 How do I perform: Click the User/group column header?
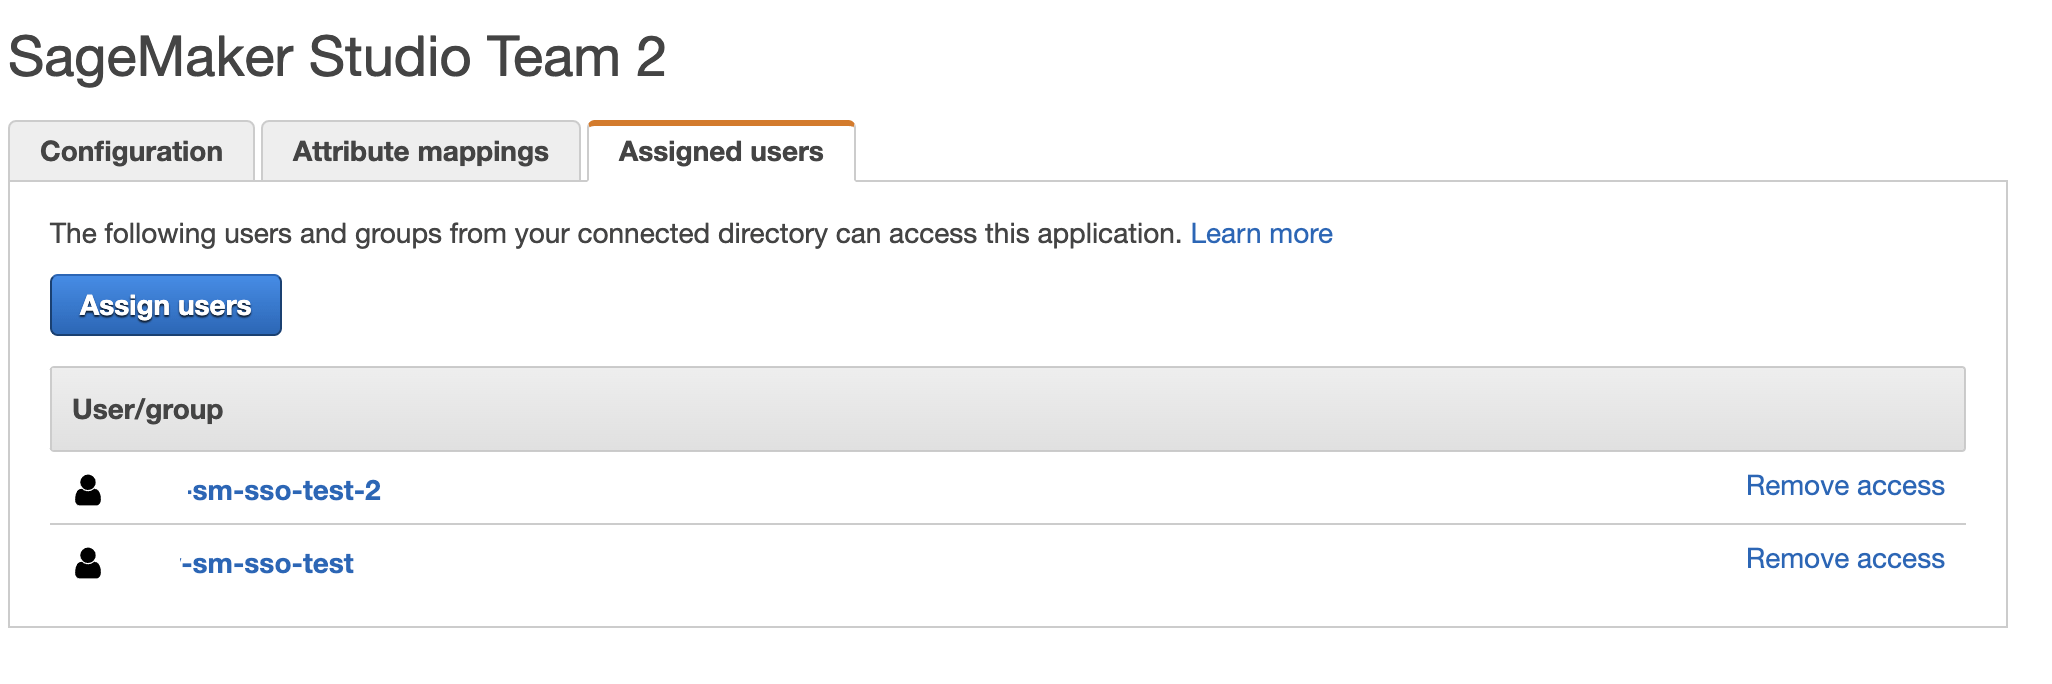pos(148,410)
